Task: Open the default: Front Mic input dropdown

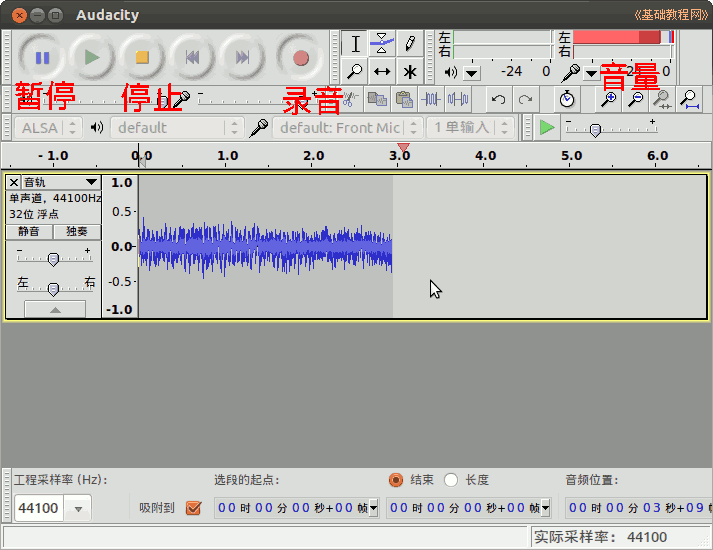Action: (x=348, y=128)
